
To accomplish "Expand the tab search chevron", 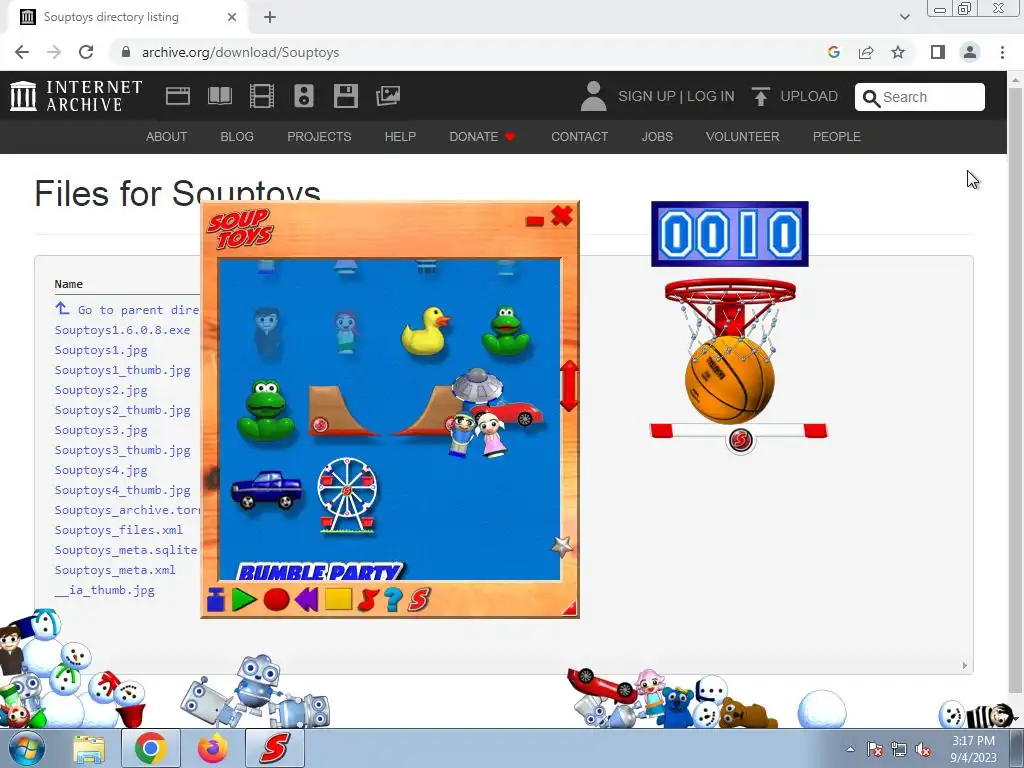I will (904, 17).
